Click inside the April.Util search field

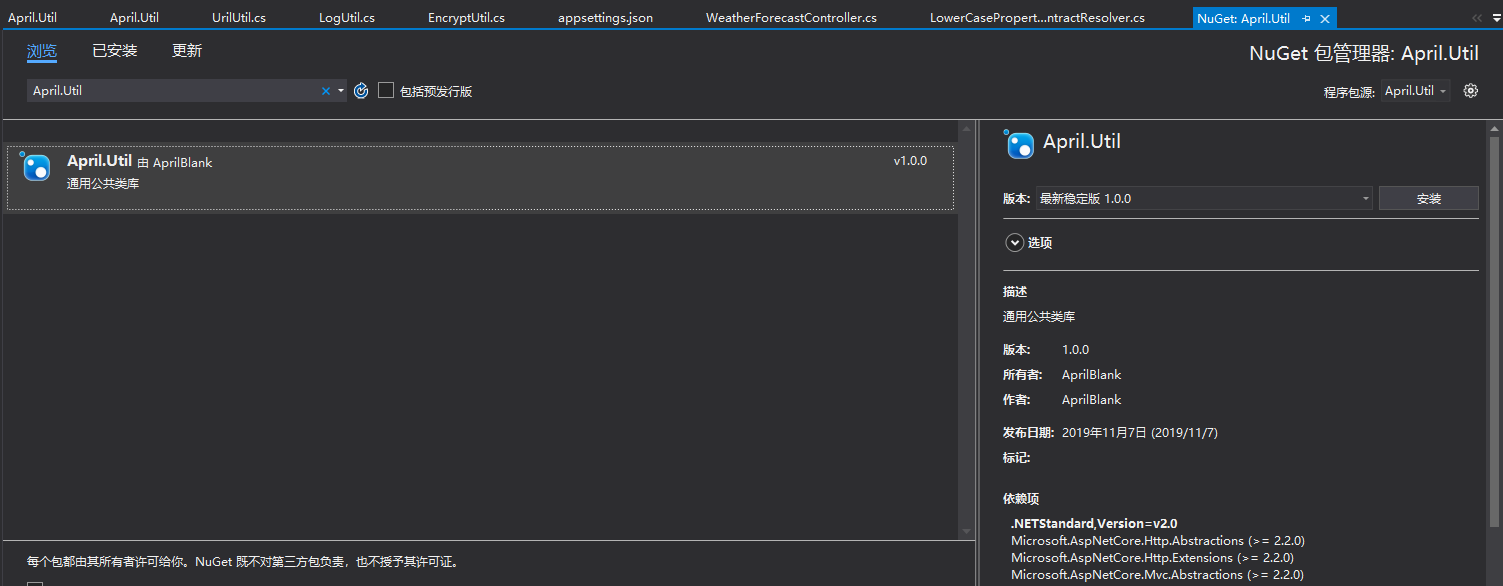[170, 91]
